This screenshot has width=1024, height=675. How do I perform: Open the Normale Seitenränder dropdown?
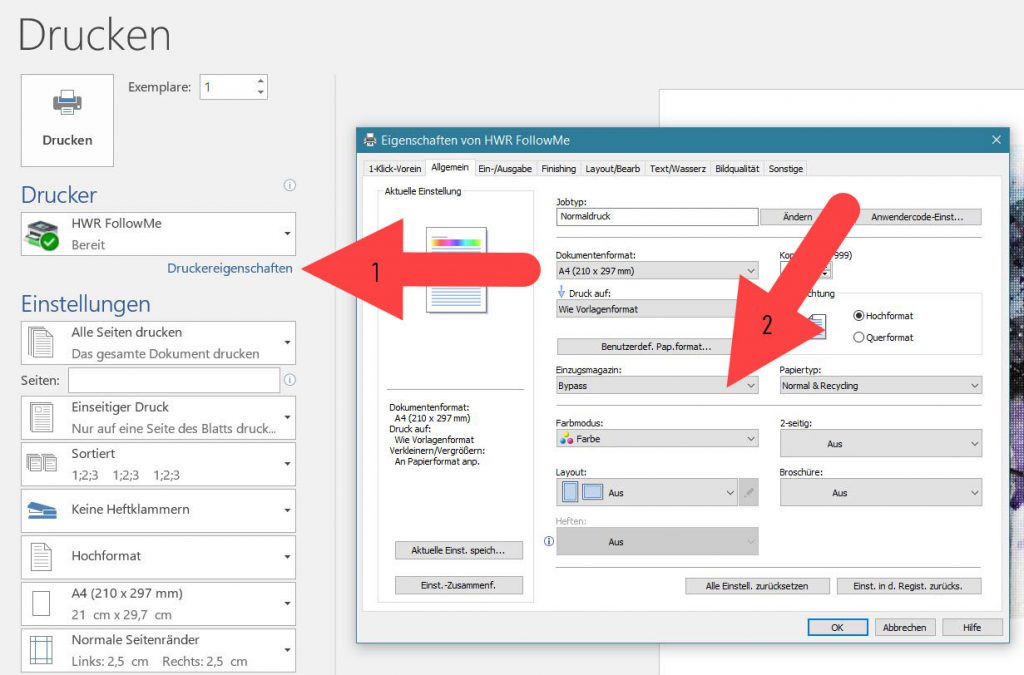pyautogui.click(x=158, y=650)
